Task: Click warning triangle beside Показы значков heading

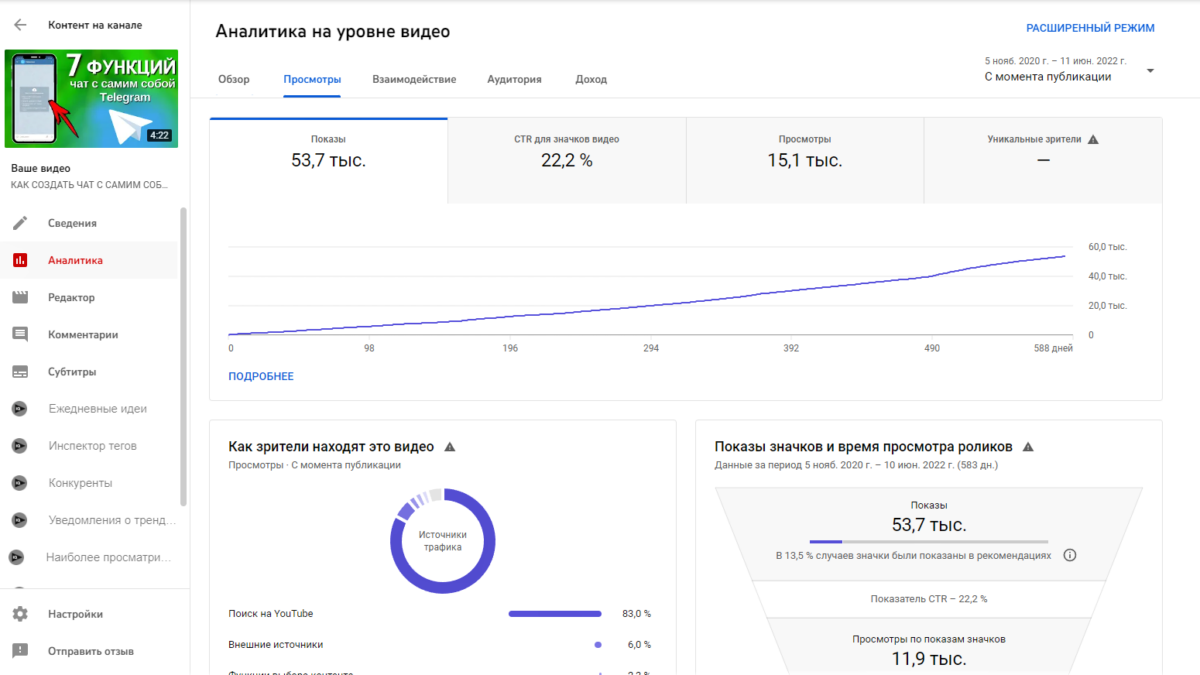Action: (1028, 447)
